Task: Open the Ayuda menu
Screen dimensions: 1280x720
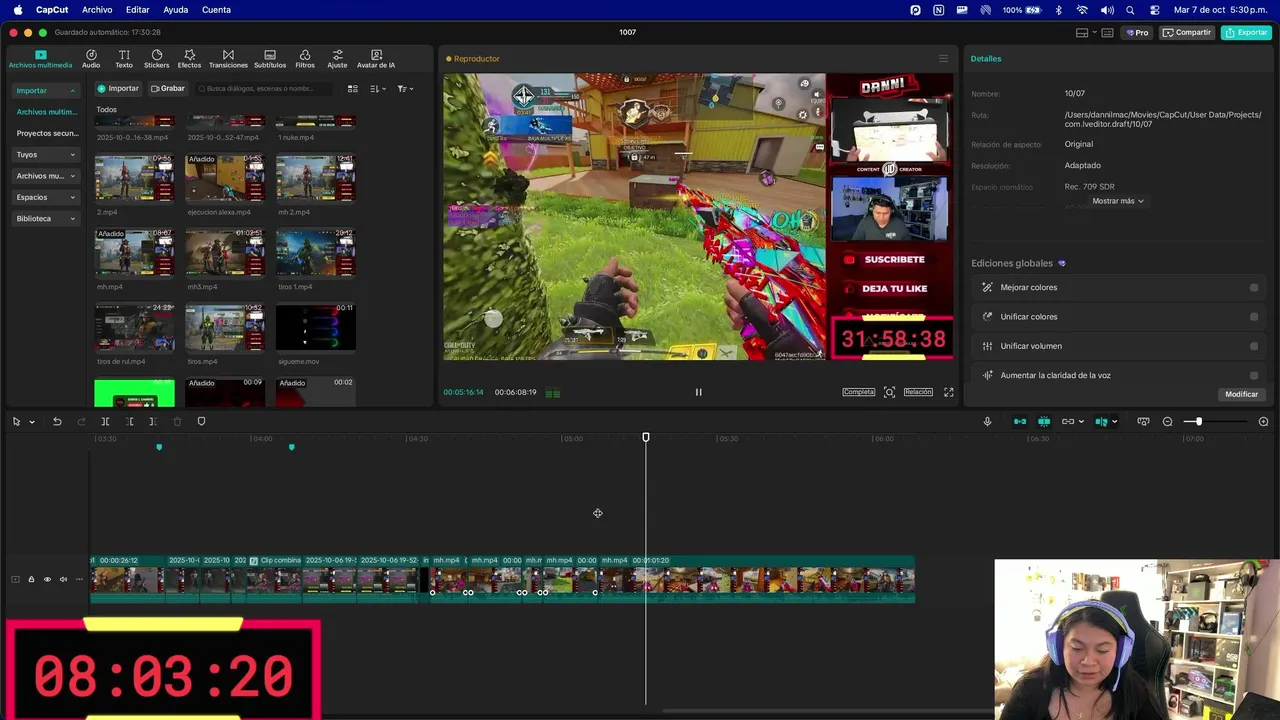Action: pyautogui.click(x=175, y=10)
